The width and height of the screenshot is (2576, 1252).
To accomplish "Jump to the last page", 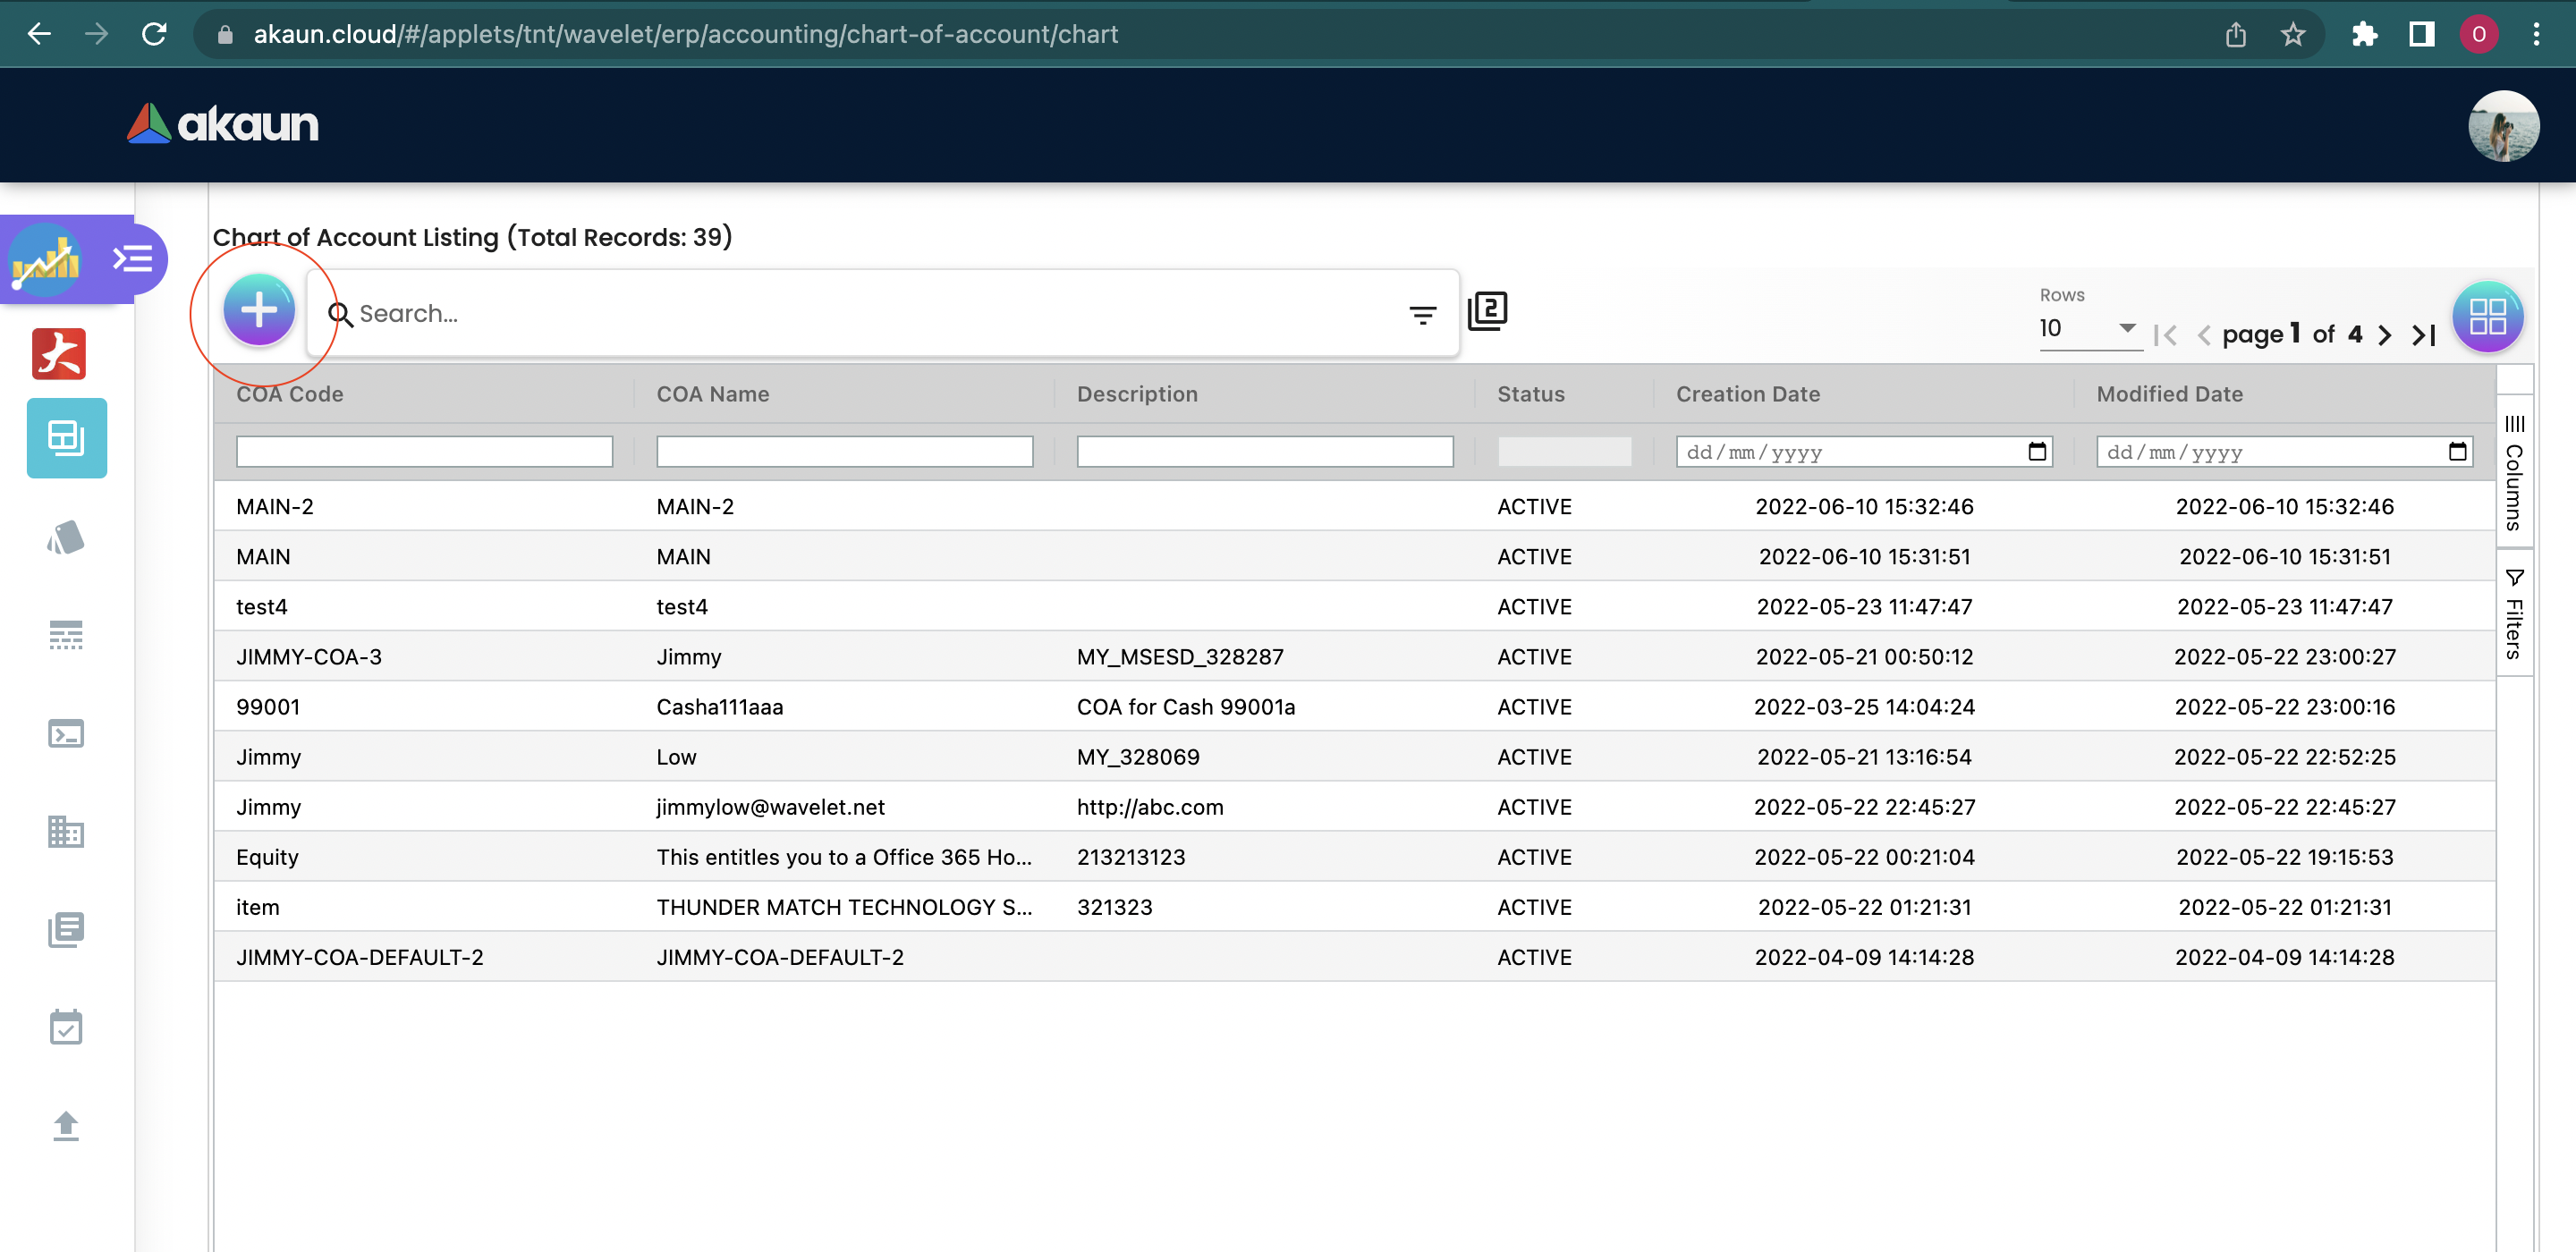I will (2424, 335).
